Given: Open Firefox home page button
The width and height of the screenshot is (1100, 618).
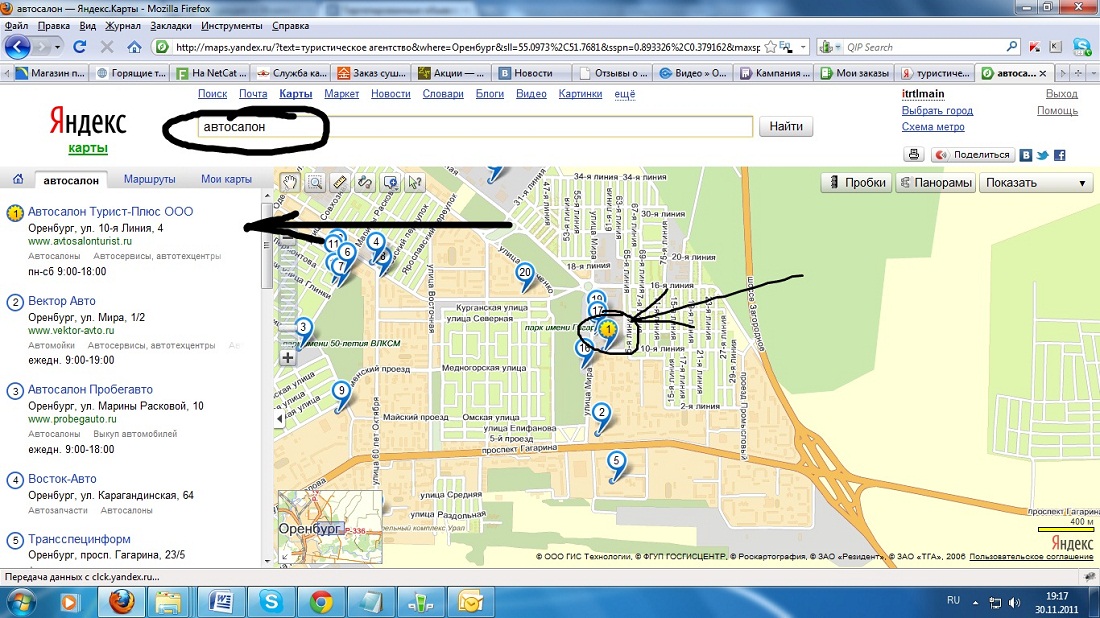Looking at the screenshot, I should [x=134, y=47].
